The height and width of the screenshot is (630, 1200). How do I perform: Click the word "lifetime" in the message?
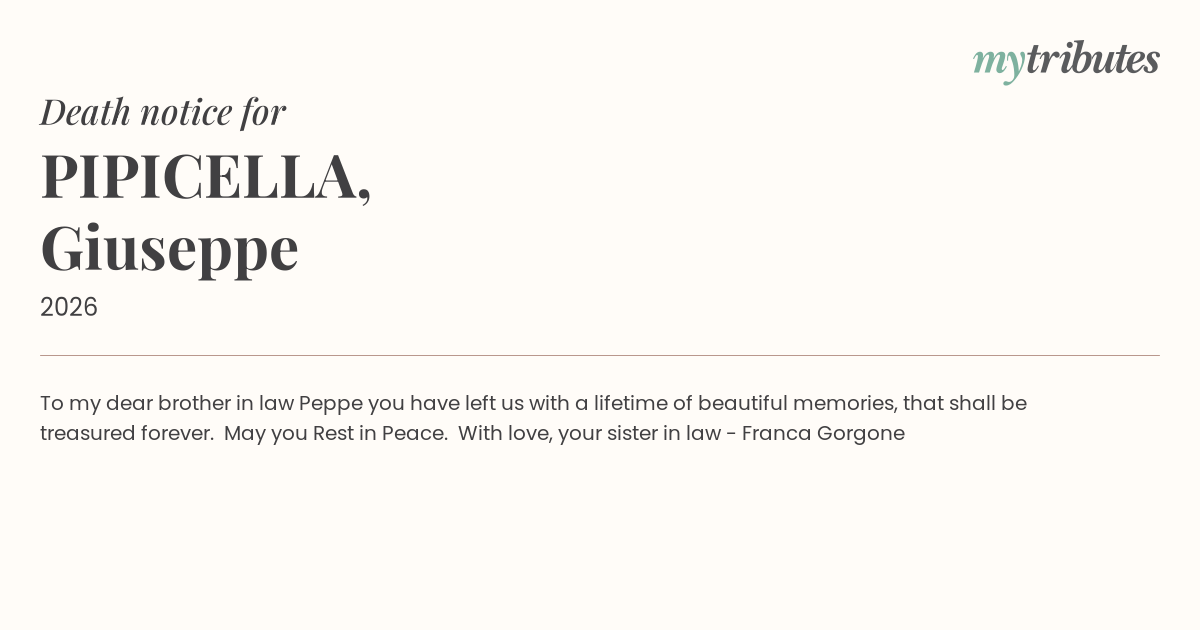click(633, 403)
